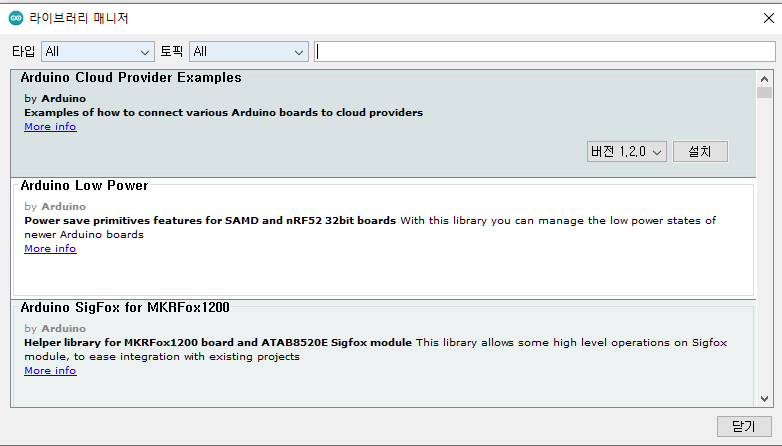The width and height of the screenshot is (782, 446).
Task: Open More info link for Arduino SigFox
Action: [50, 371]
